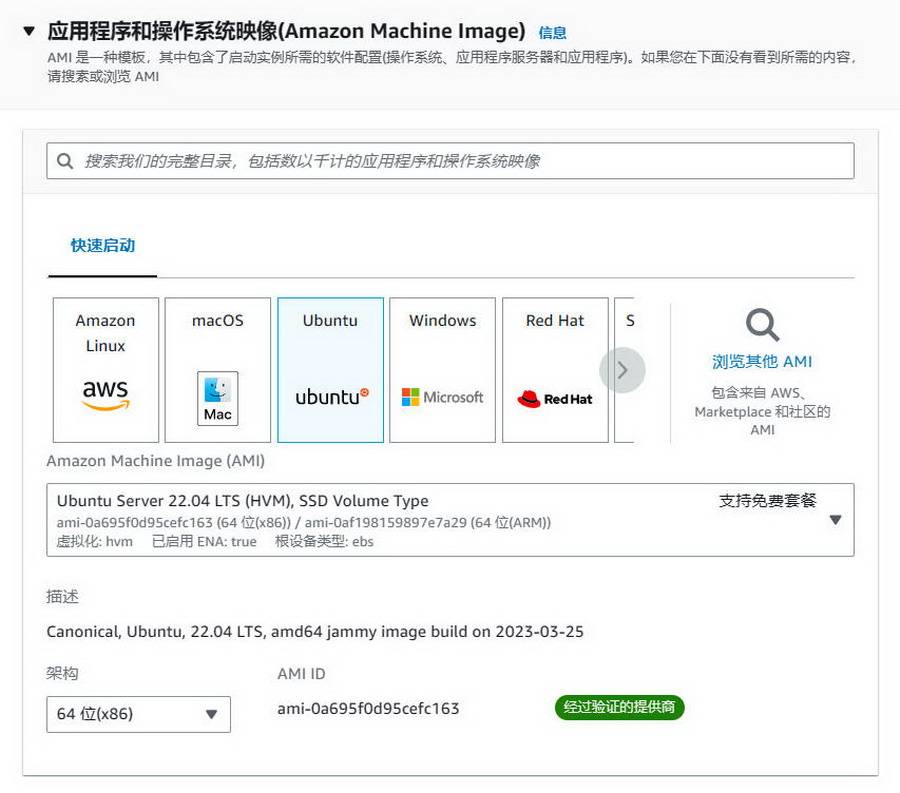Viewport: 900px width, 793px height.
Task: Open the Ubuntu Server 22.04 AMI dropdown
Action: tap(835, 520)
